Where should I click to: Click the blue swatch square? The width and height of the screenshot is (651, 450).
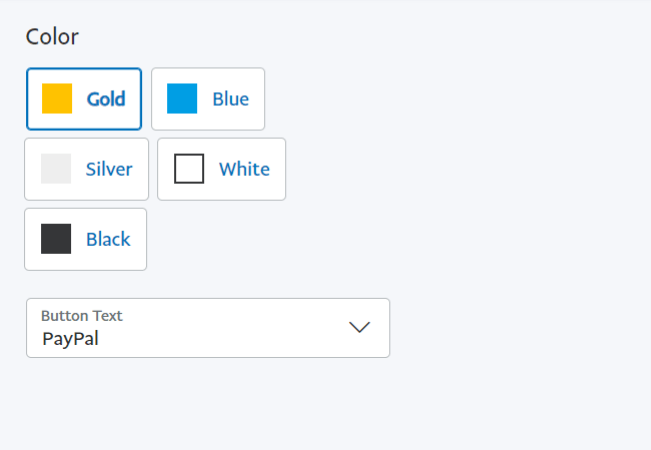click(182, 99)
